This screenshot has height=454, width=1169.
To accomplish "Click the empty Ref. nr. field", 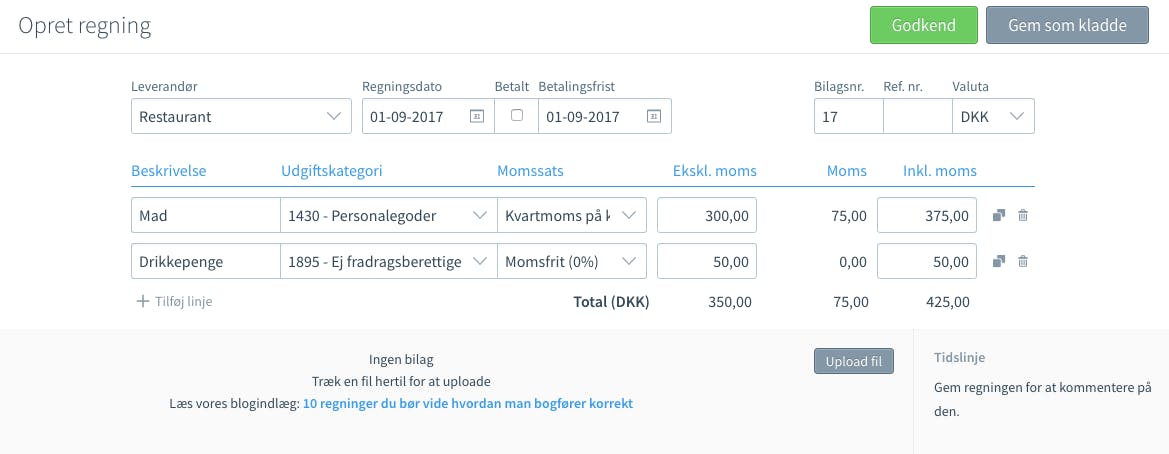I will [x=918, y=116].
